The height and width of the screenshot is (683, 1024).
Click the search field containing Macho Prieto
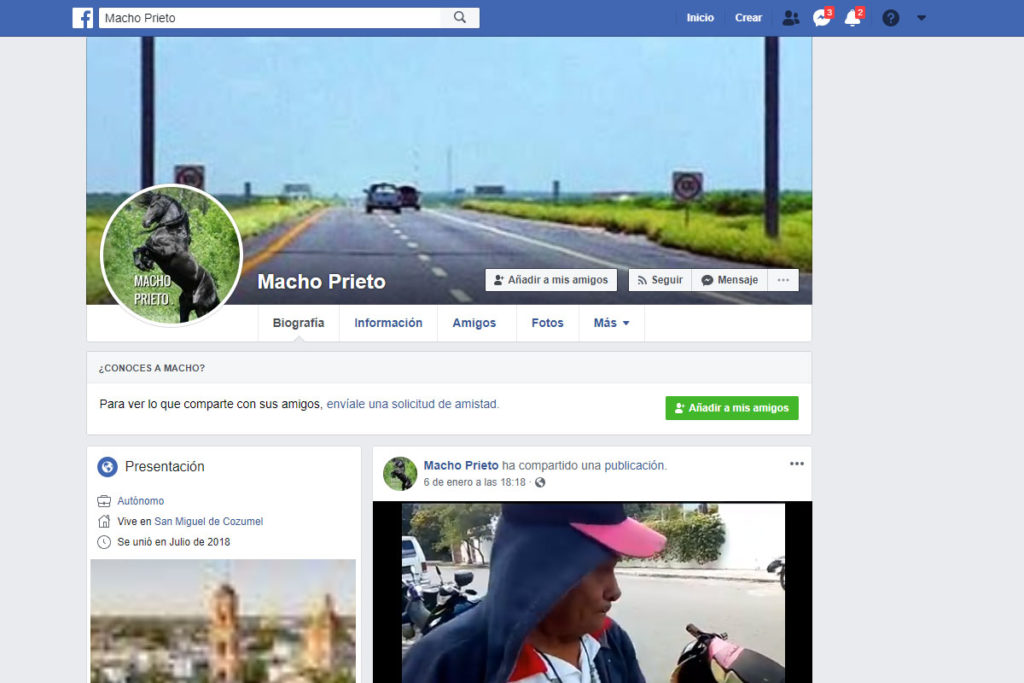[270, 18]
